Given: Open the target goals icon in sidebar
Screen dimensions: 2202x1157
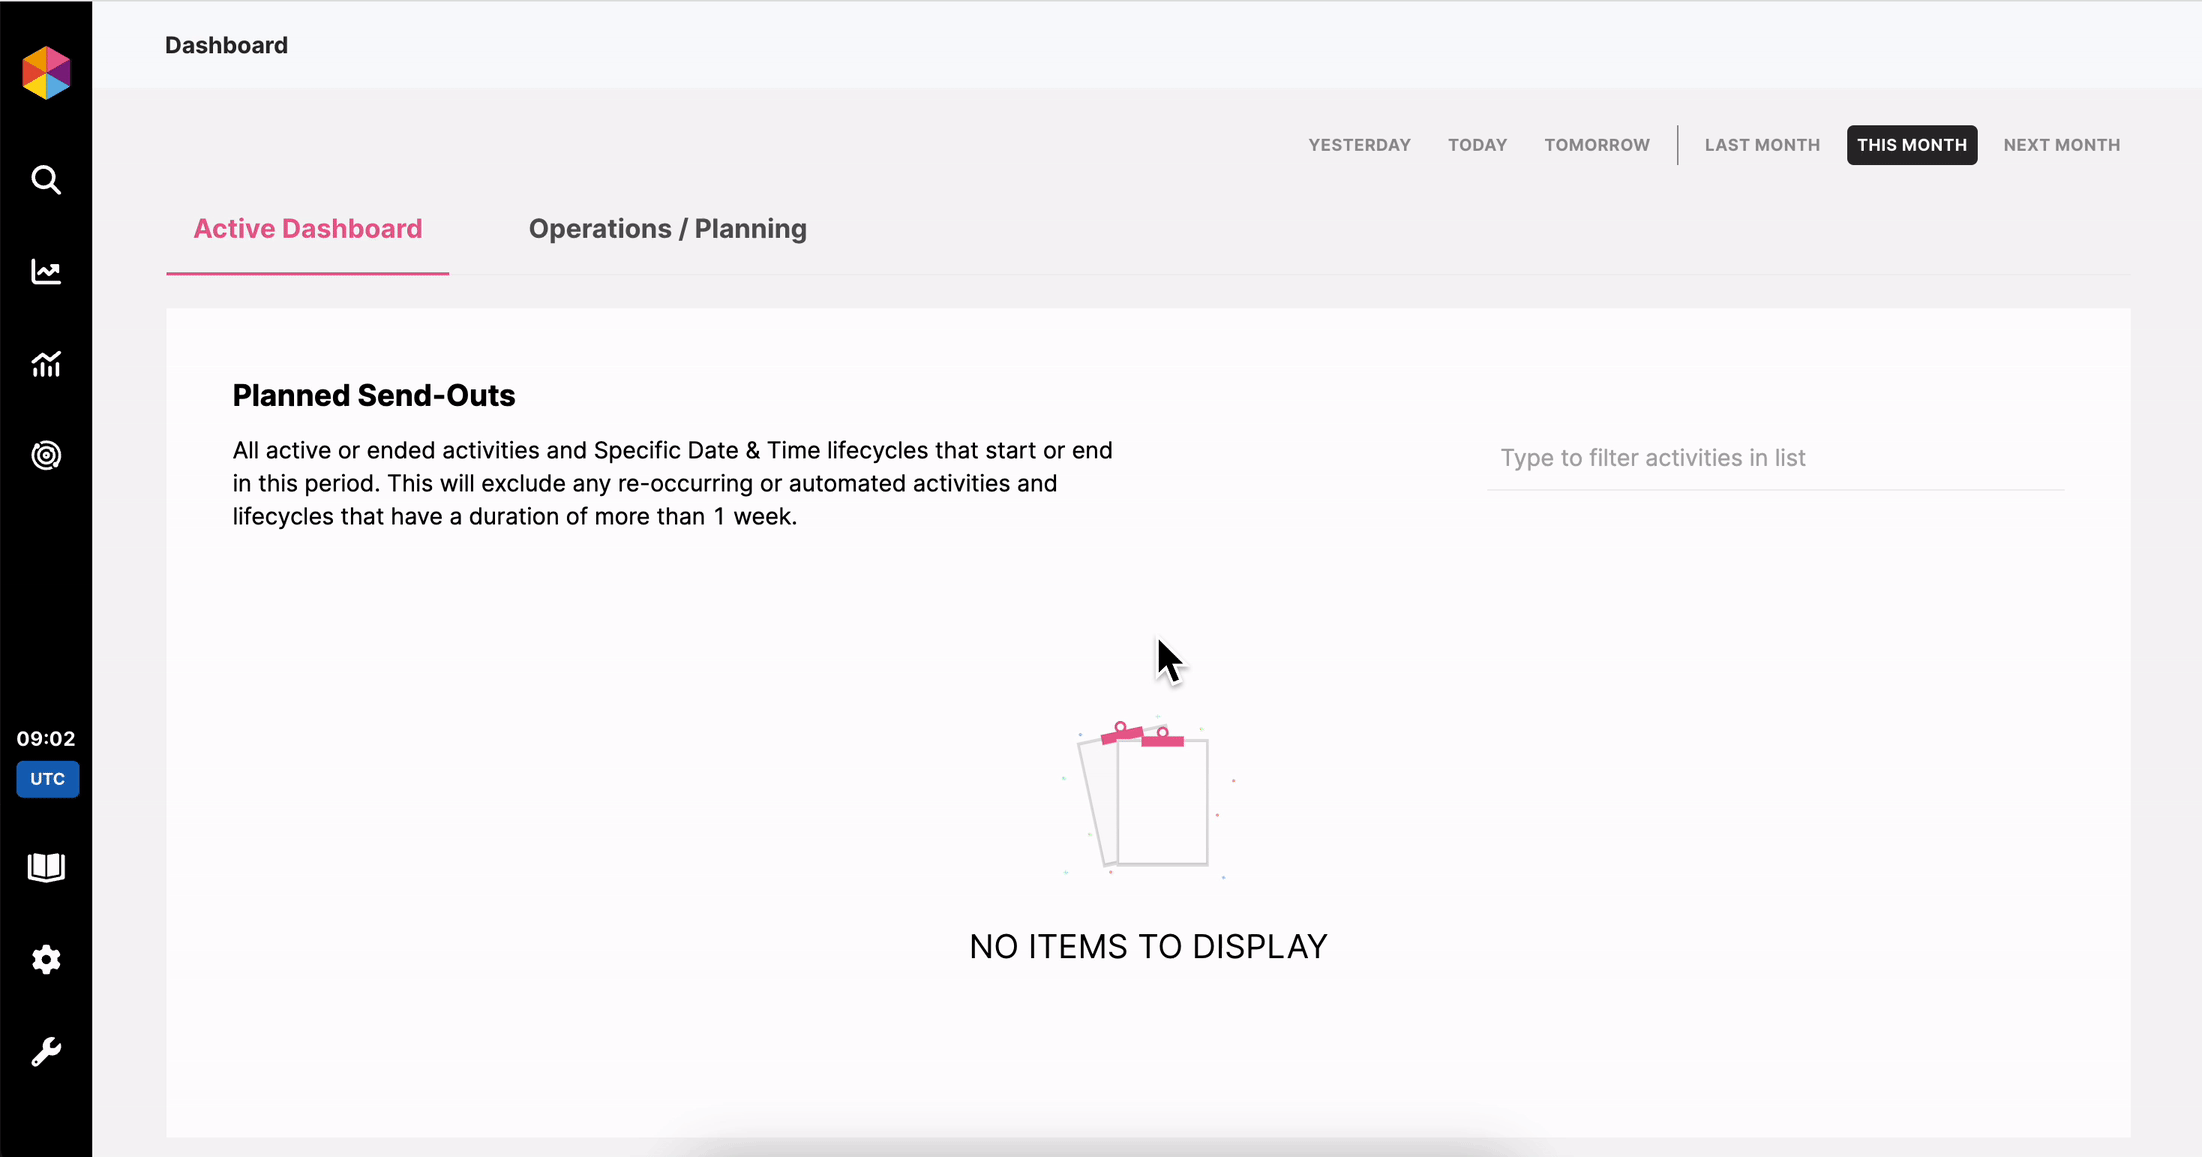Looking at the screenshot, I should click(x=46, y=456).
